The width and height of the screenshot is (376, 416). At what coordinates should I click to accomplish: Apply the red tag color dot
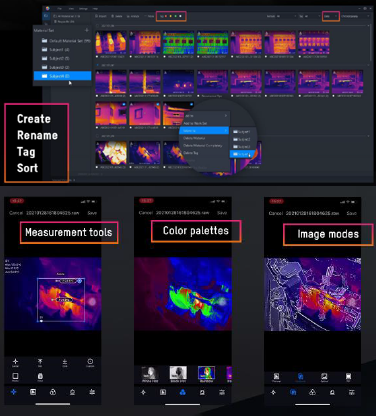166,16
